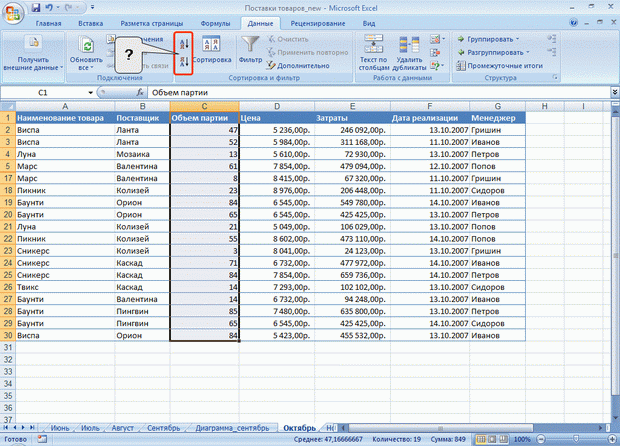
Task: Select row 17 header
Action: 8,178
